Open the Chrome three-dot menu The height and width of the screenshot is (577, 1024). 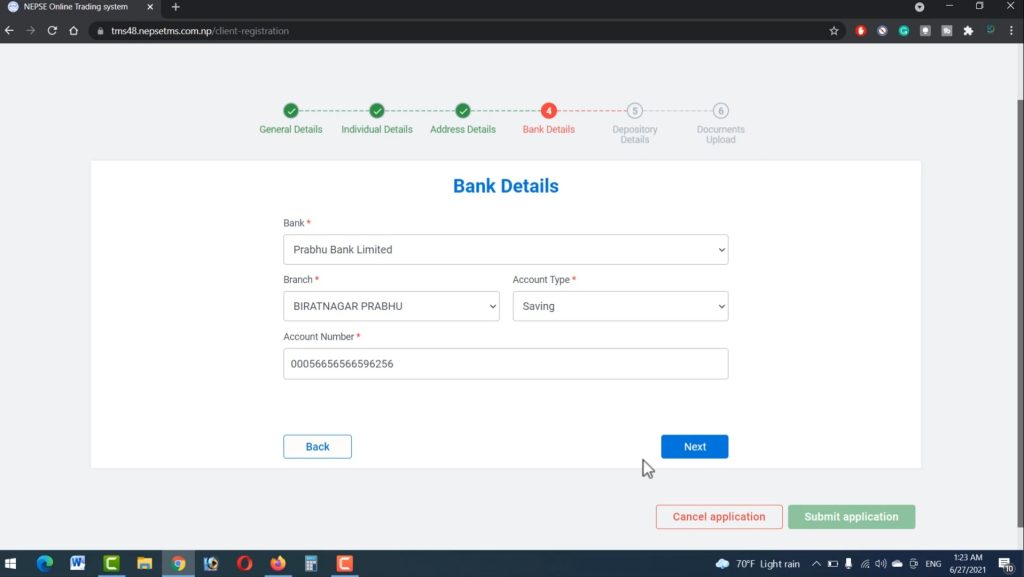(x=1011, y=31)
